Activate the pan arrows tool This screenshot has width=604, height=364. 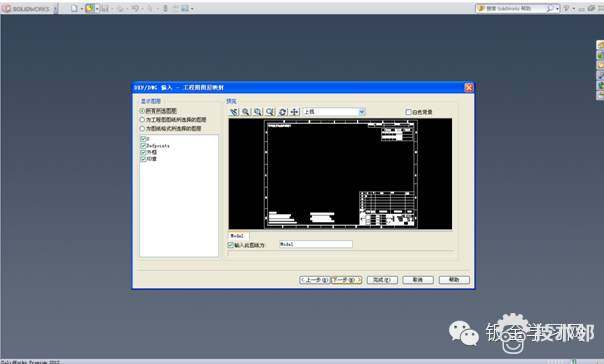[x=295, y=112]
